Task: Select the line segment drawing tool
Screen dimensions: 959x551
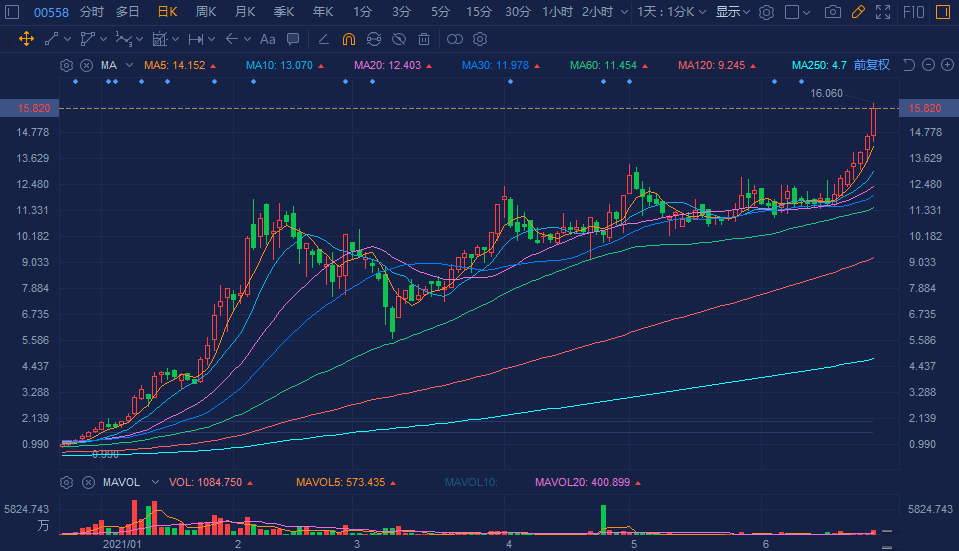Action: (51, 39)
